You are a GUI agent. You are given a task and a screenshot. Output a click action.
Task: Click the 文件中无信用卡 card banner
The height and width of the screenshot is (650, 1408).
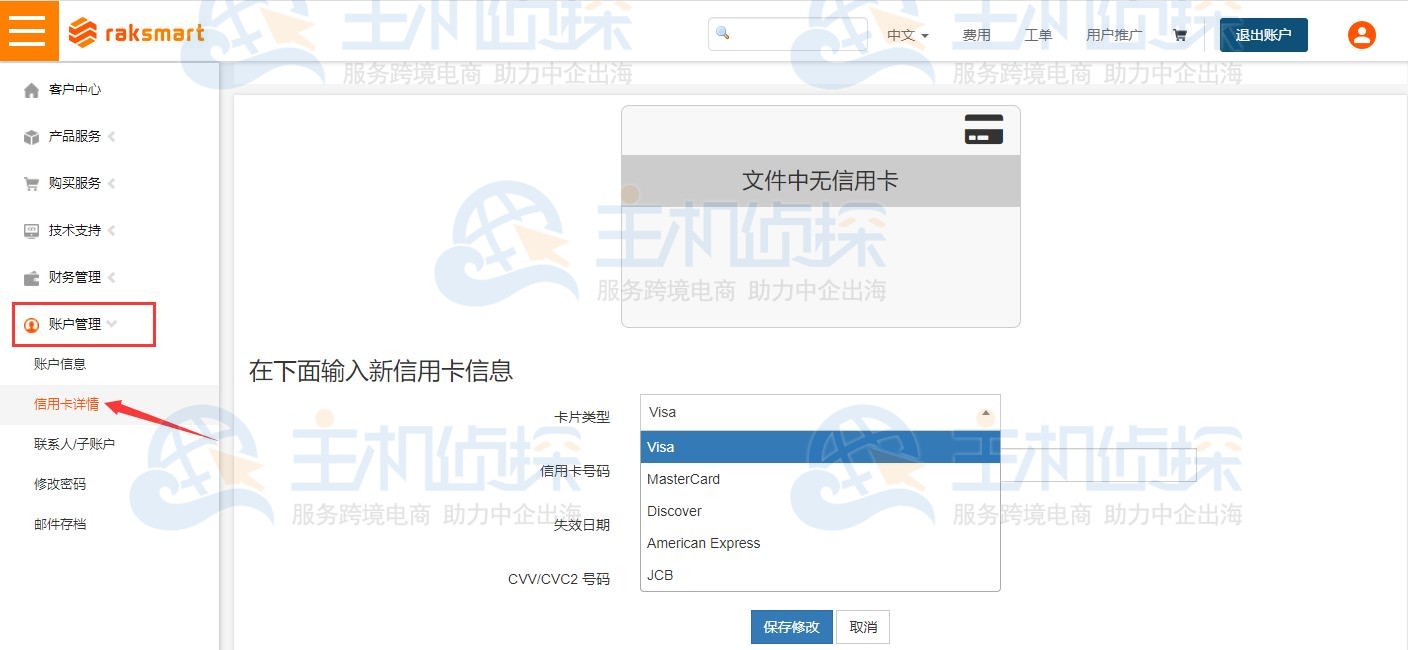(820, 181)
